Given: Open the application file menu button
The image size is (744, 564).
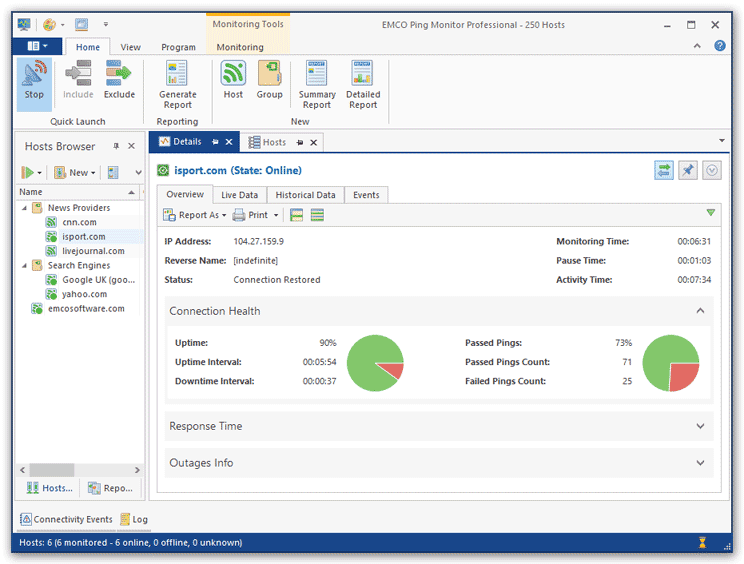Looking at the screenshot, I should 37,46.
